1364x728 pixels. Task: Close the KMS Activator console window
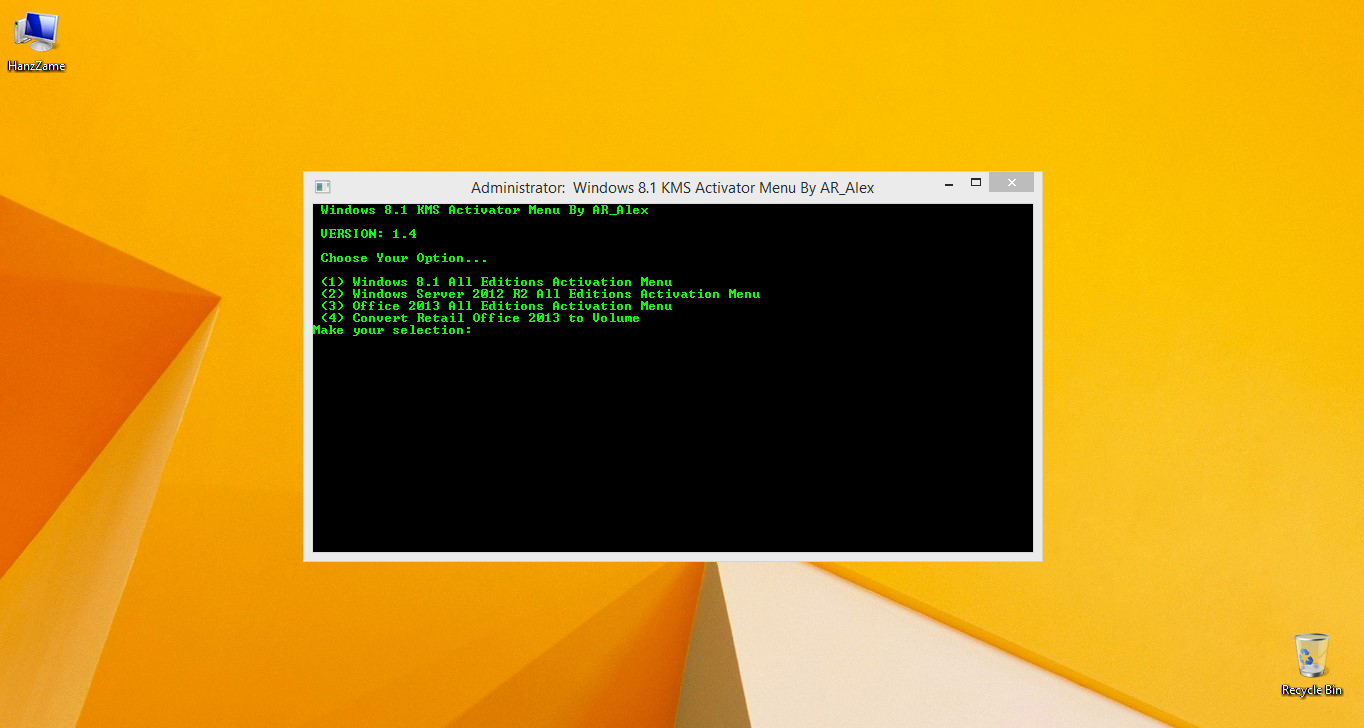(1011, 183)
